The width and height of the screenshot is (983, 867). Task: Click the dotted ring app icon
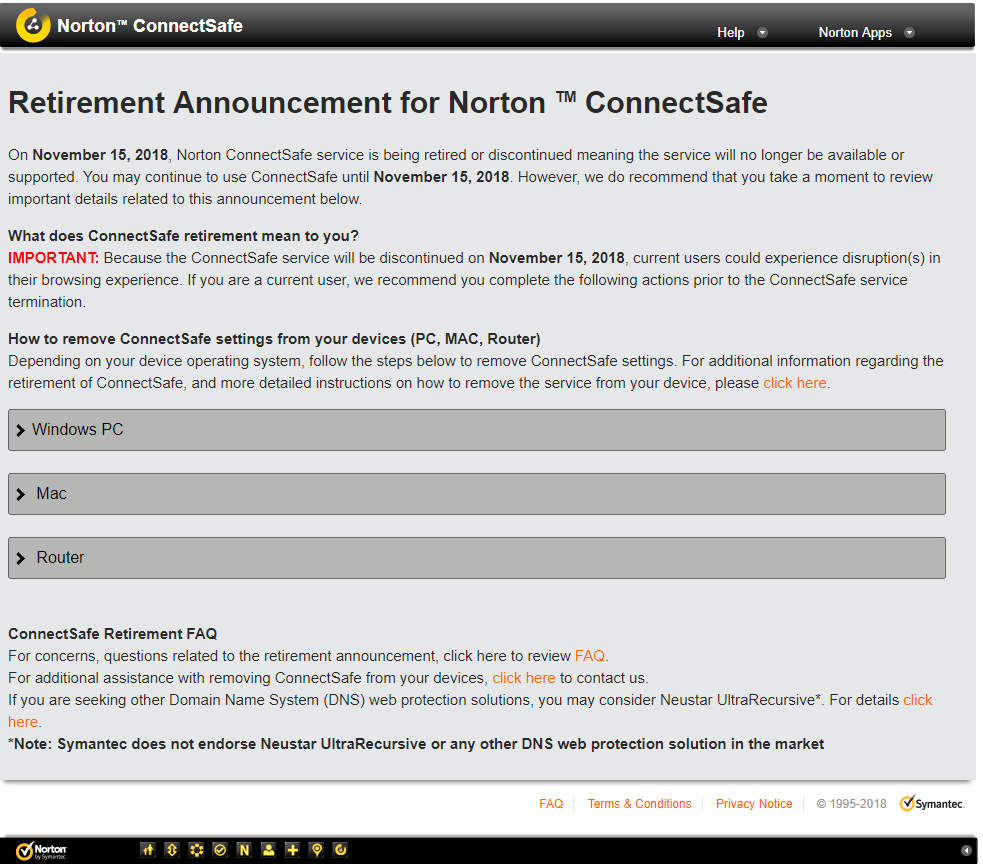click(x=196, y=850)
